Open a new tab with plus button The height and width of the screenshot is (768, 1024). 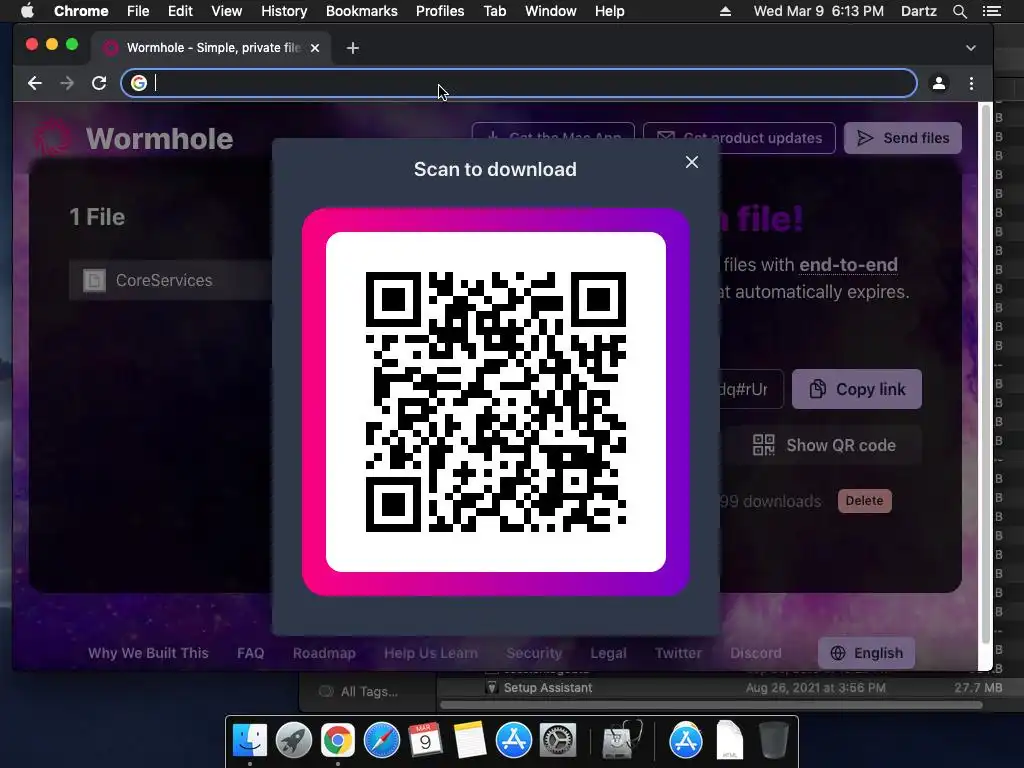click(x=353, y=48)
